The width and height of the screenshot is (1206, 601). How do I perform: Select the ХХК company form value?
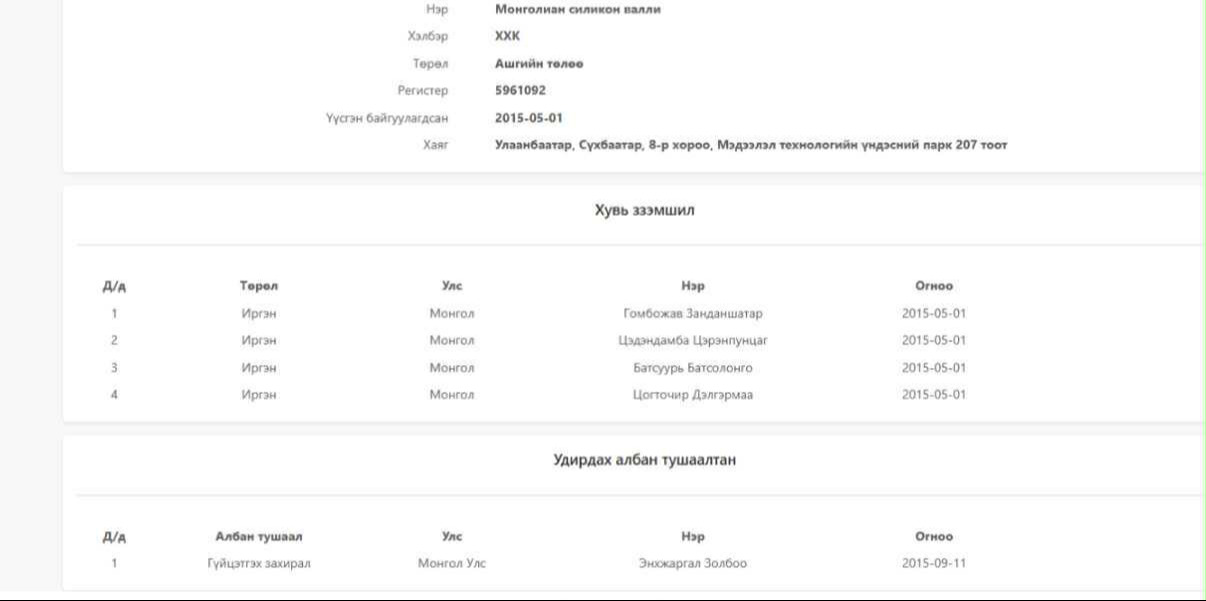507,36
